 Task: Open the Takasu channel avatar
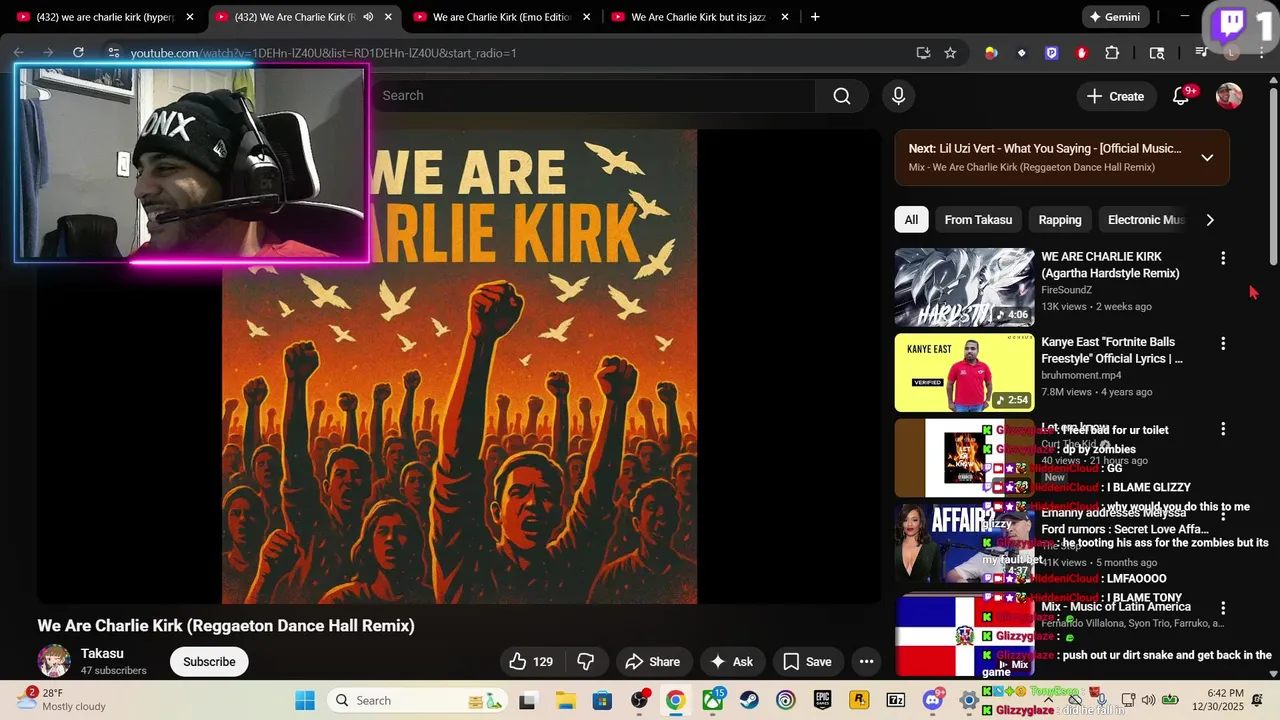[54, 661]
